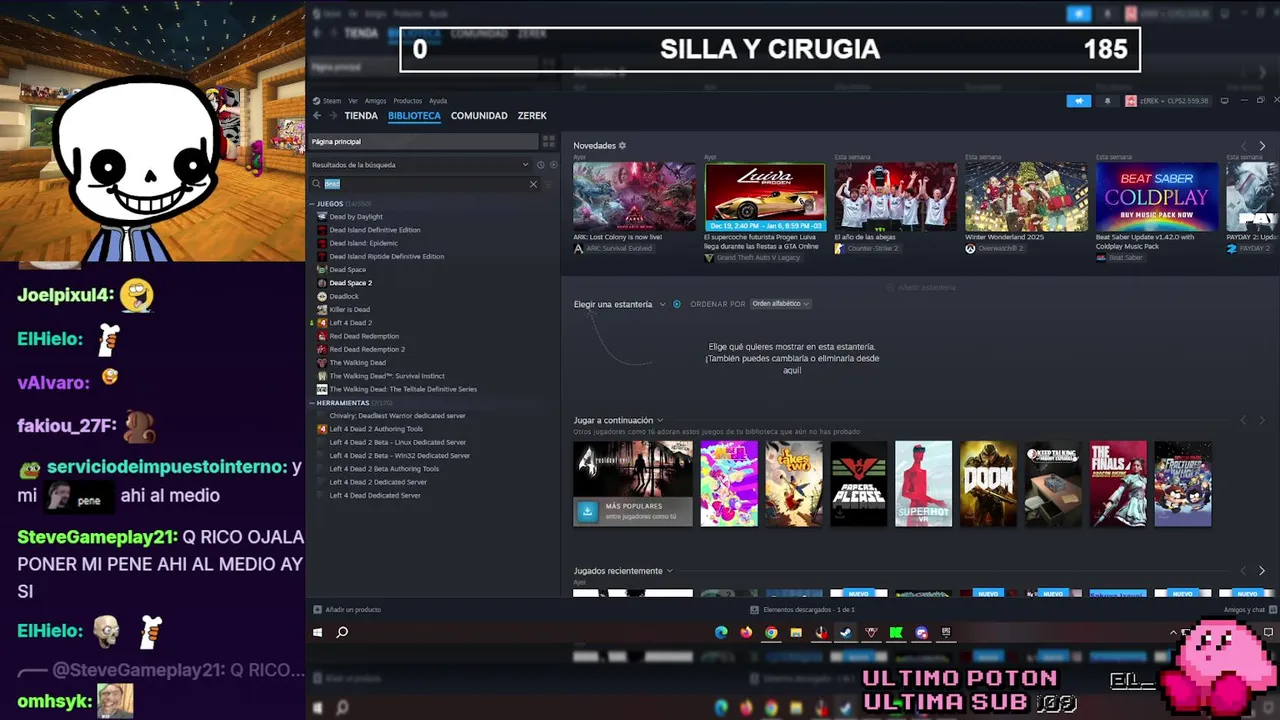The height and width of the screenshot is (720, 1280).
Task: Expand Elegir una estantería dropdown
Action: tap(662, 304)
